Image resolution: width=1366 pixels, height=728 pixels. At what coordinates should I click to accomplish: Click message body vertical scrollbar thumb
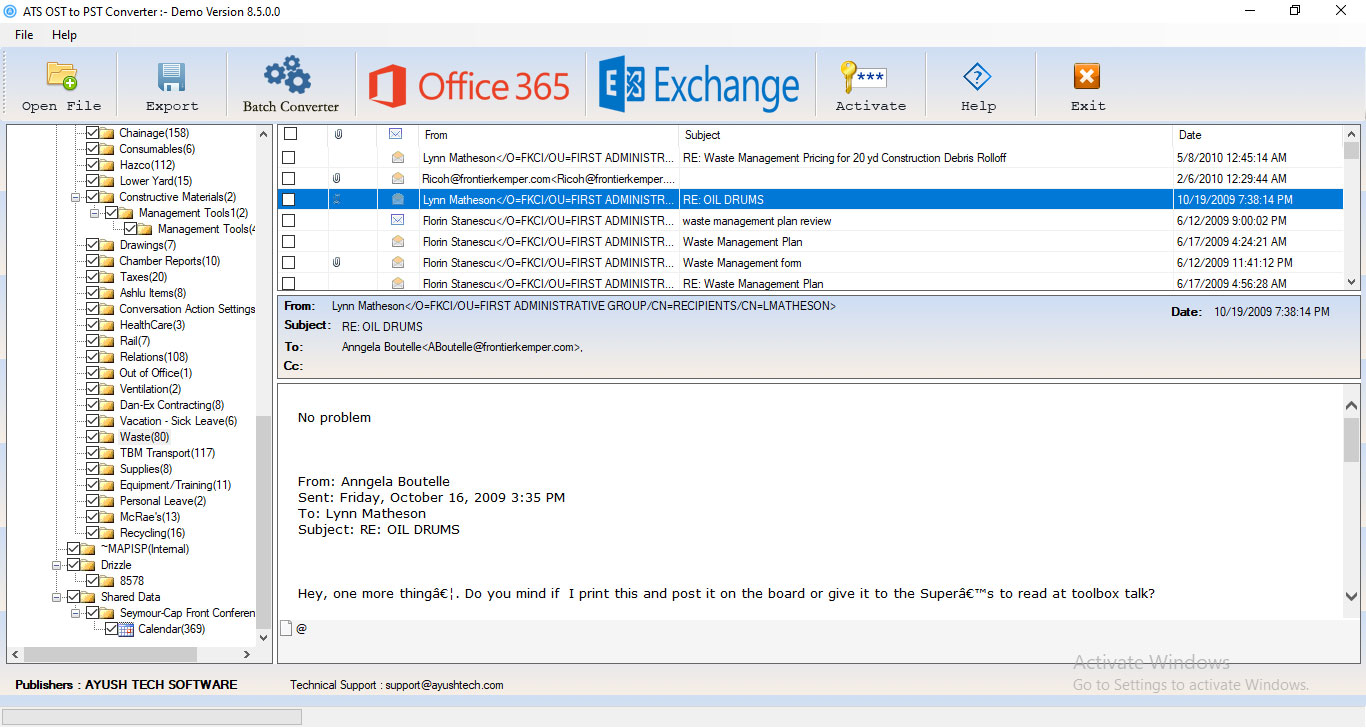tap(1351, 440)
